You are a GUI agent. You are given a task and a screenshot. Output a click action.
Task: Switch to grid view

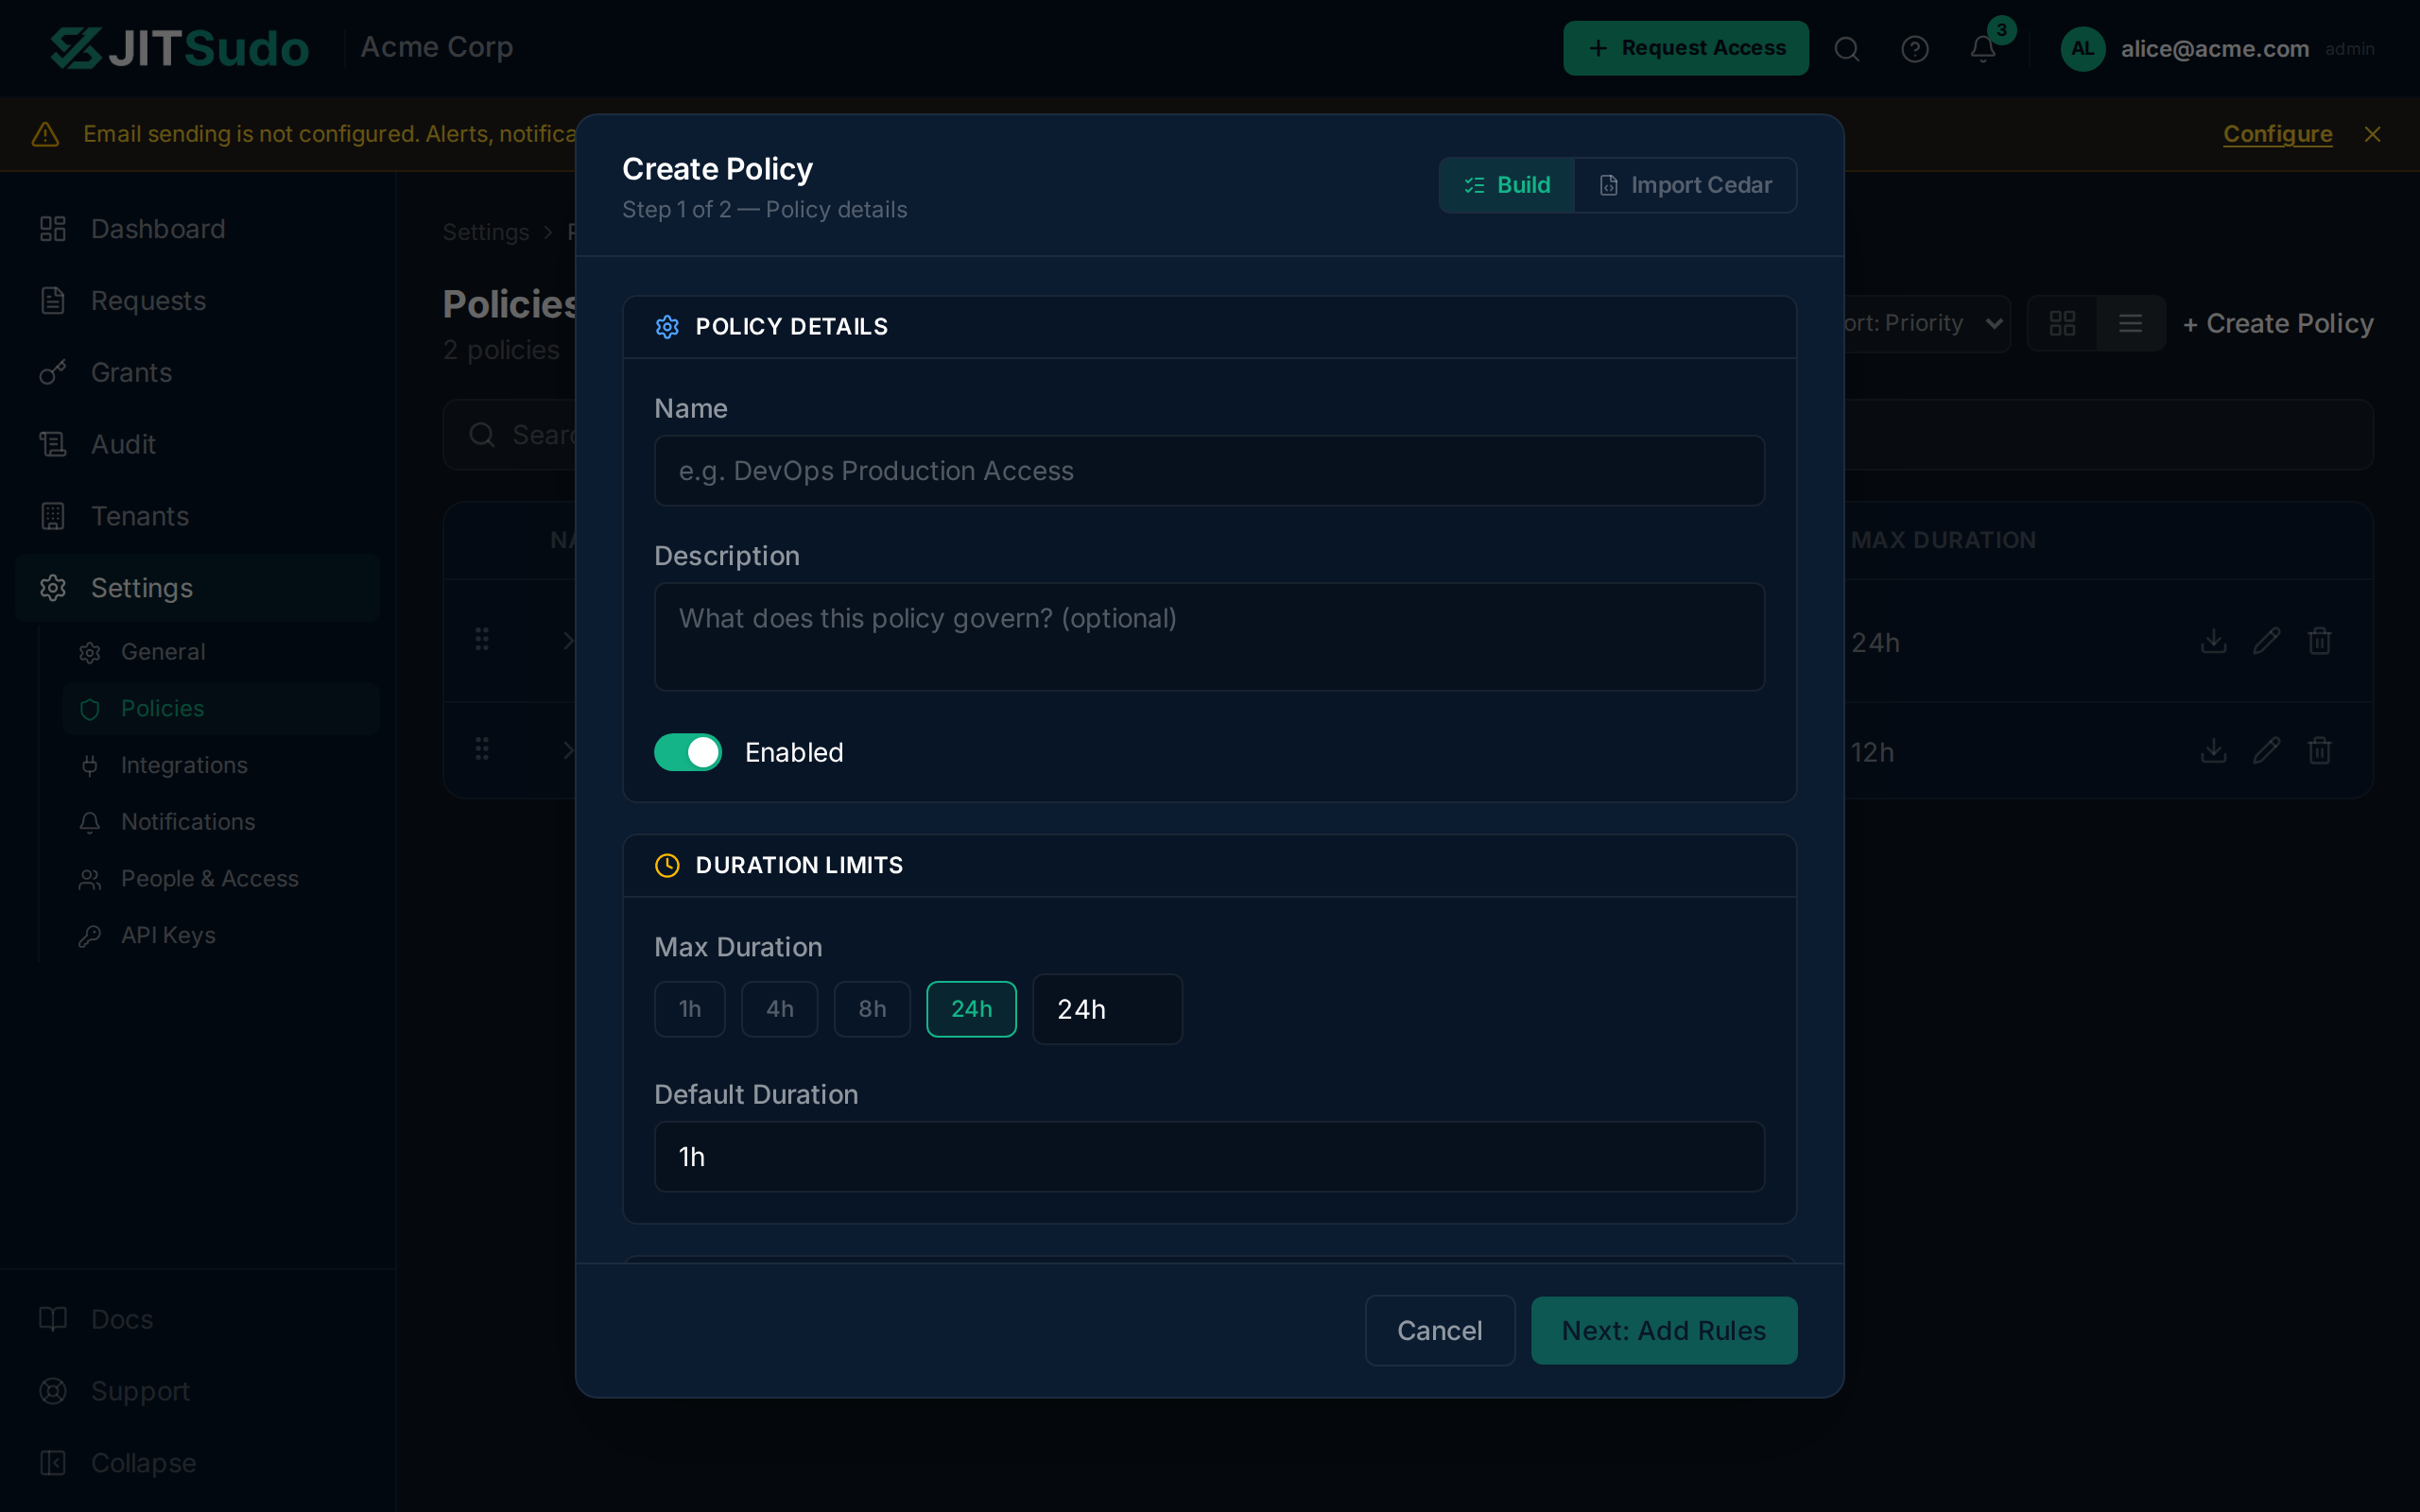tap(2062, 323)
